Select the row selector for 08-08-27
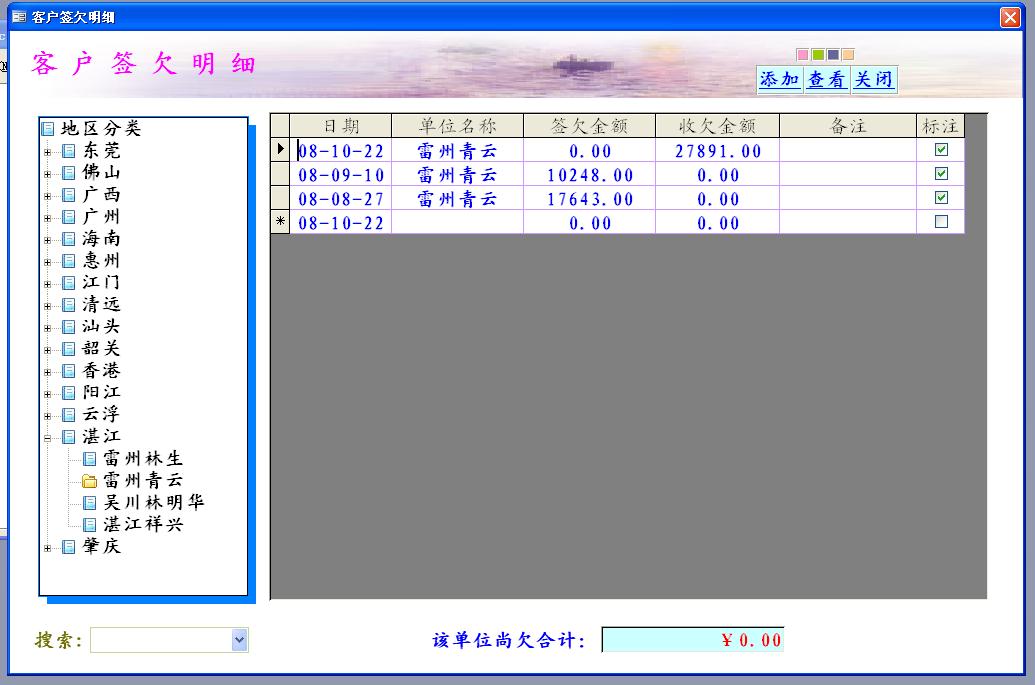Image resolution: width=1035 pixels, height=685 pixels. (x=281, y=197)
